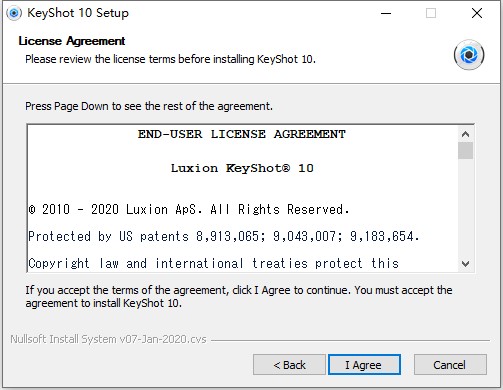The width and height of the screenshot is (503, 390).
Task: Click the KeyShot icon in the title bar
Action: [14, 13]
